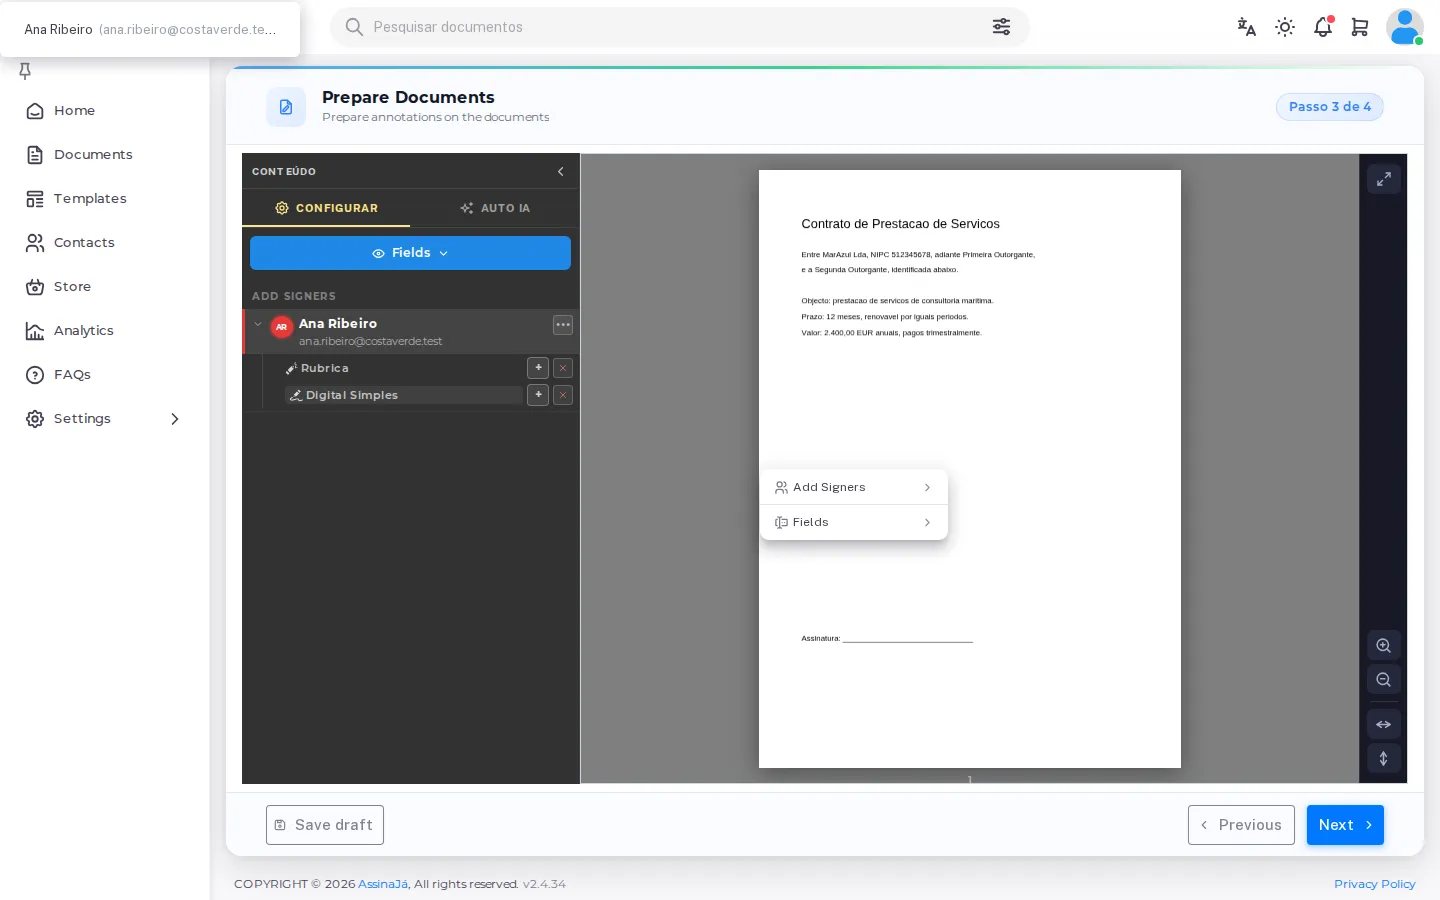Viewport: 1440px width, 900px height.
Task: Open the notifications bell
Action: coord(1323,27)
